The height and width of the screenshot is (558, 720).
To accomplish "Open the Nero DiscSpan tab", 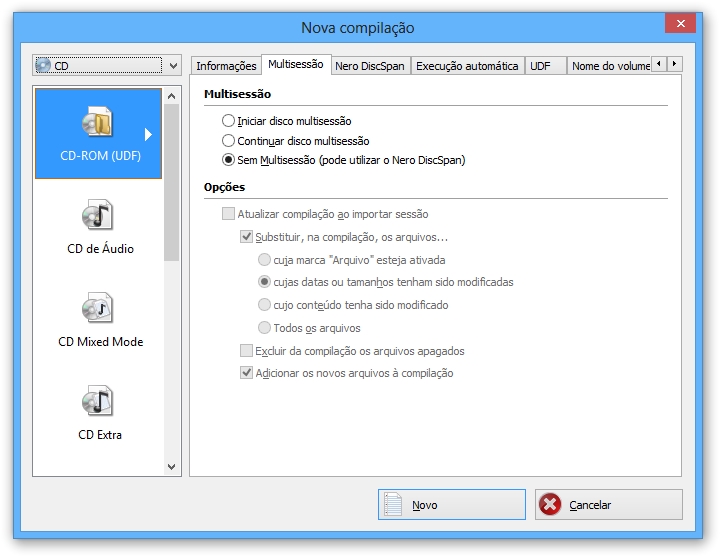I will (x=370, y=66).
